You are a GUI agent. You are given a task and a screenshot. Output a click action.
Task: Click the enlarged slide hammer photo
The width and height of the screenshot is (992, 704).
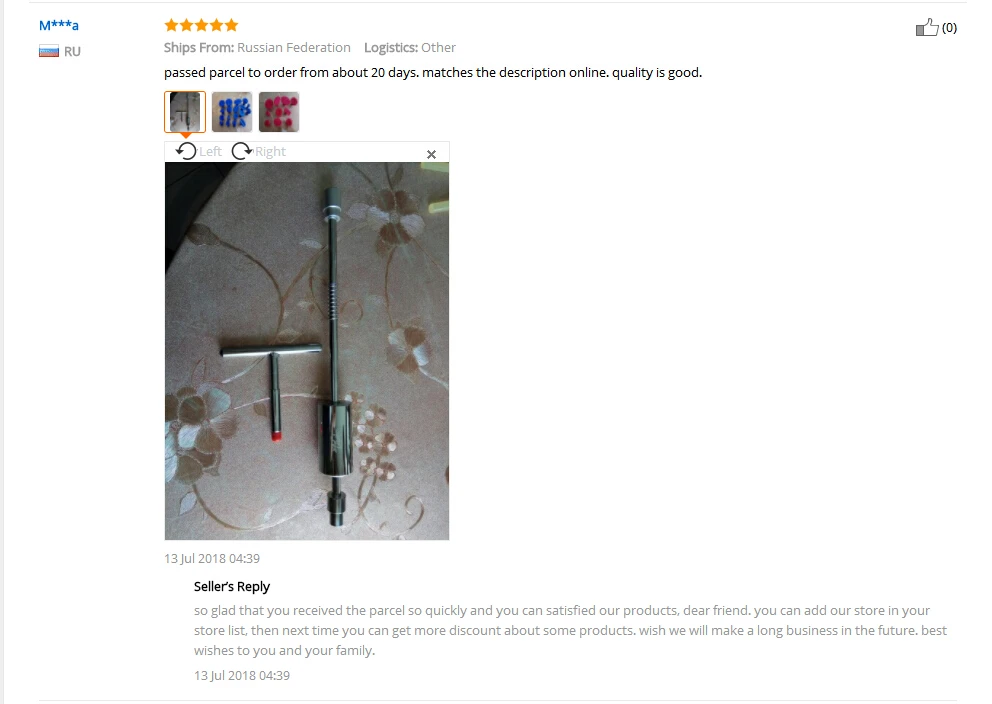pos(307,351)
